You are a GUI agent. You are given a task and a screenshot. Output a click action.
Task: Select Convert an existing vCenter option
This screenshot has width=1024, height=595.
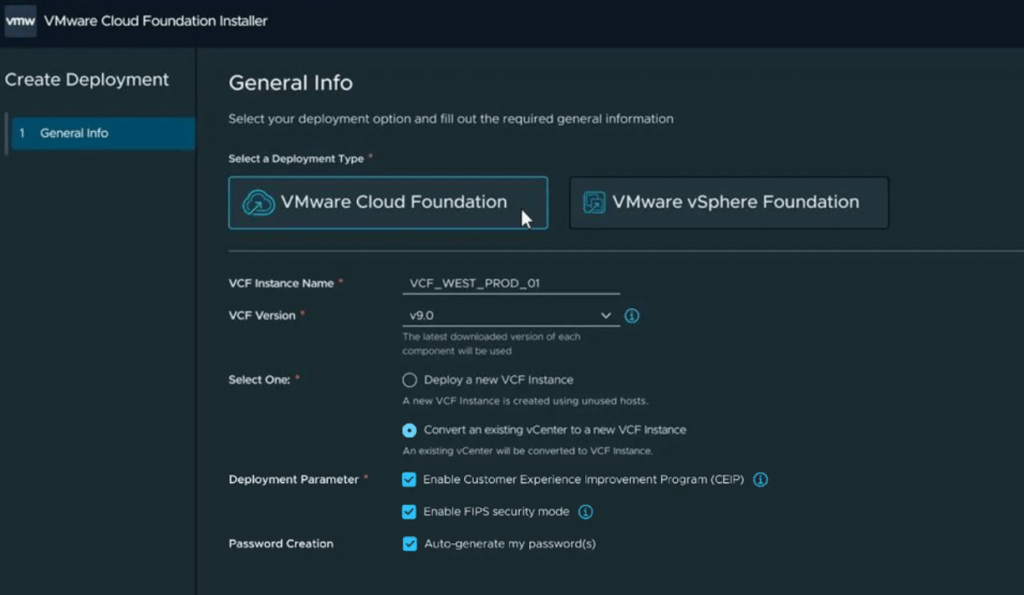(409, 430)
